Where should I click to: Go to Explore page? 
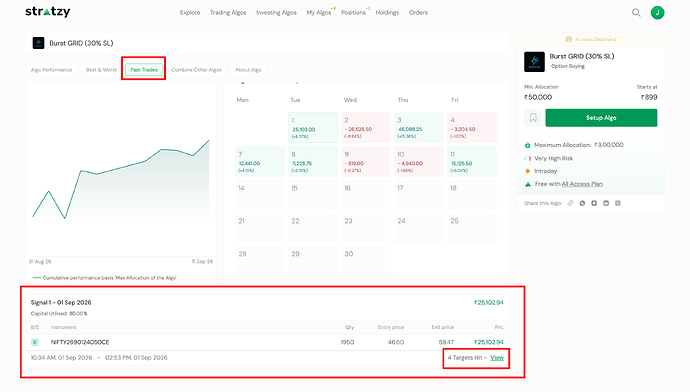coord(190,13)
